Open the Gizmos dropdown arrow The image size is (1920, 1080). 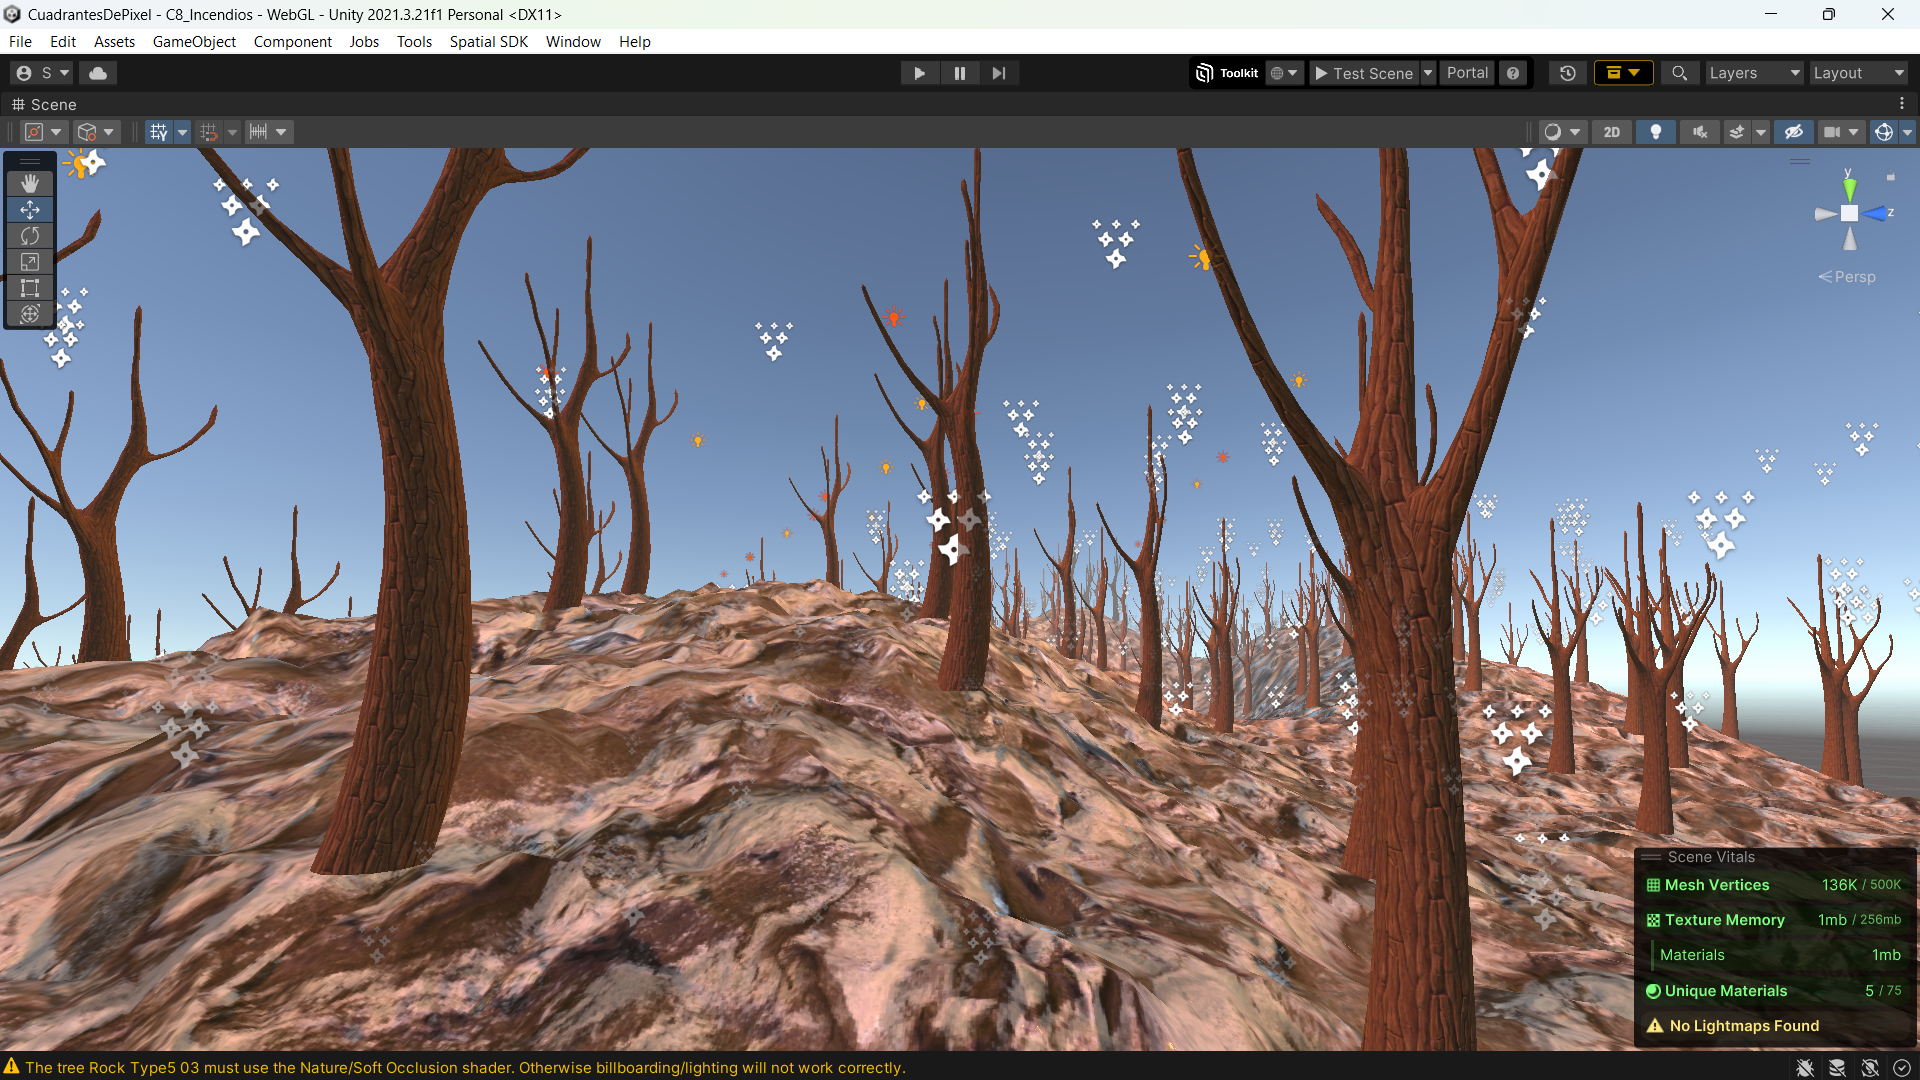tap(1907, 132)
